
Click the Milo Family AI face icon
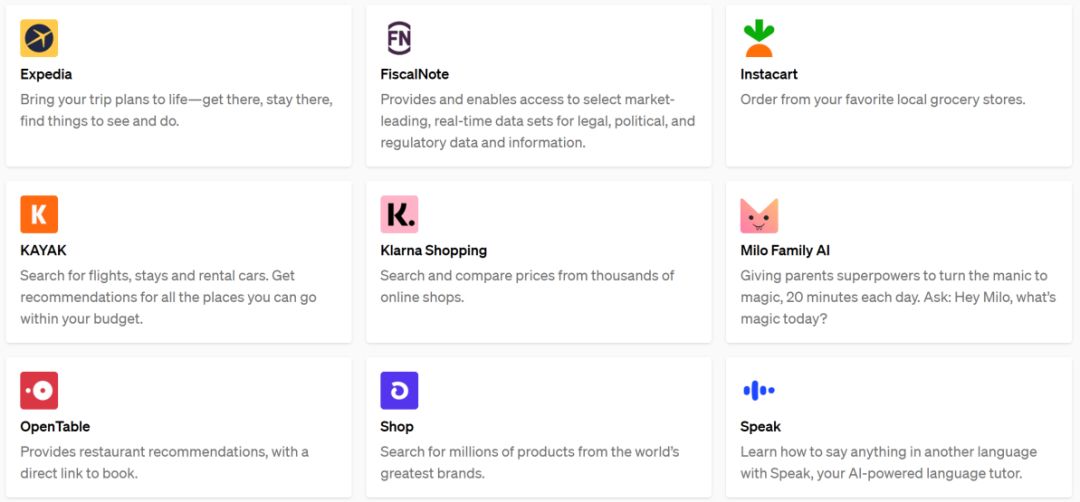759,214
